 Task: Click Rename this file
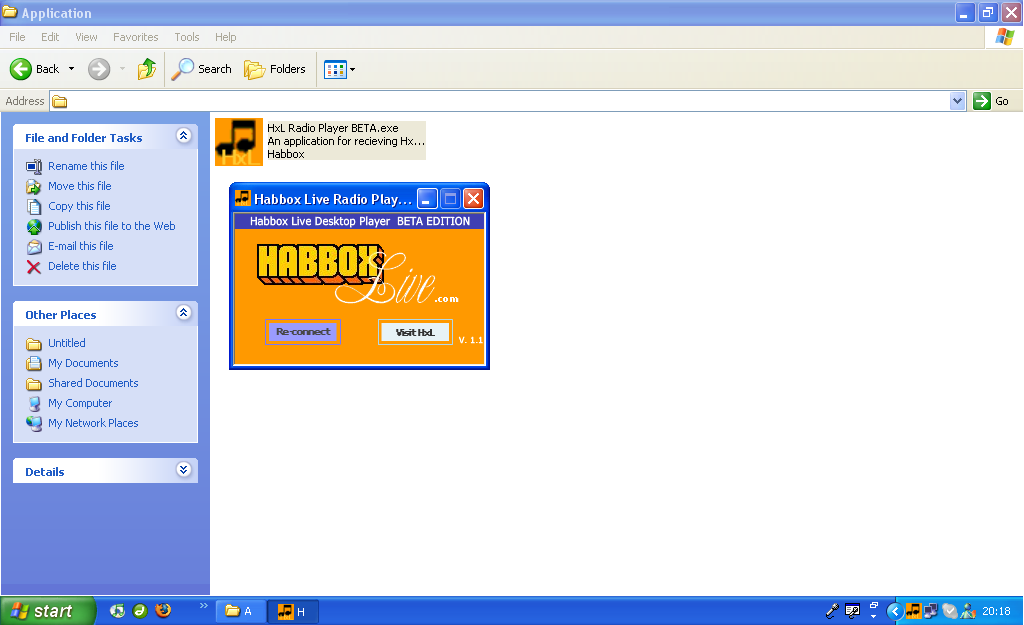pyautogui.click(x=86, y=166)
